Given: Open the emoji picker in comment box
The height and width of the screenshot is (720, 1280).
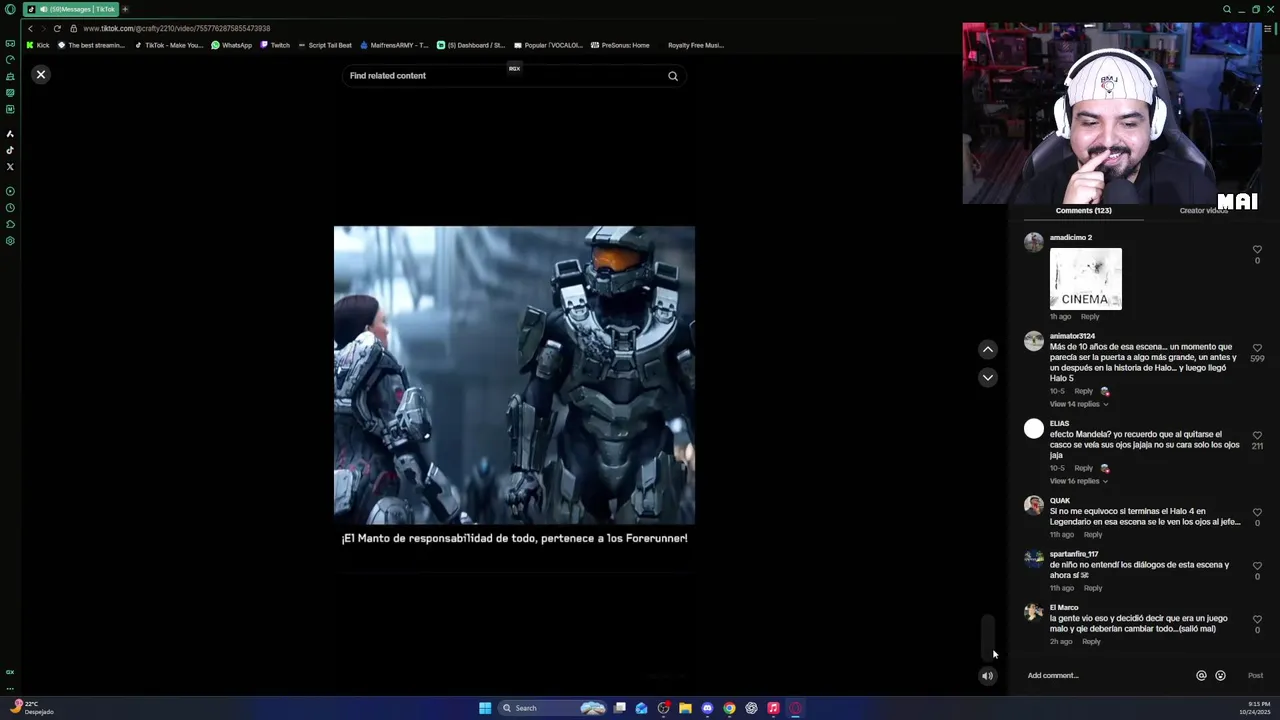Looking at the screenshot, I should pos(1220,676).
